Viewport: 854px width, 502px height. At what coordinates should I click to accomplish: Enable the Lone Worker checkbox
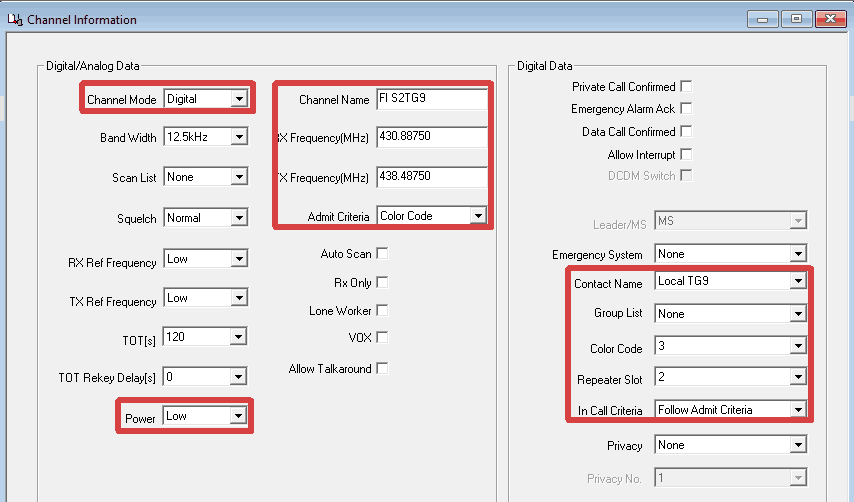382,311
